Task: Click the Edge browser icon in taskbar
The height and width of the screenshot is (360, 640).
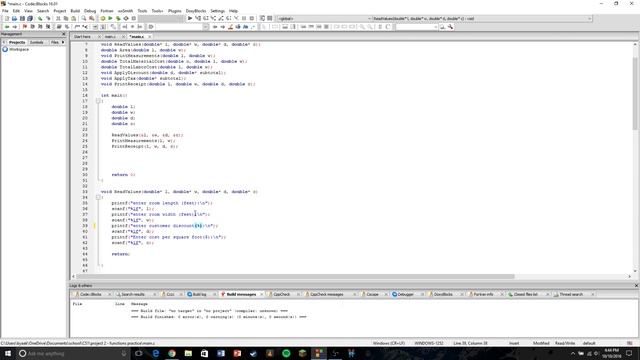Action: point(156,353)
